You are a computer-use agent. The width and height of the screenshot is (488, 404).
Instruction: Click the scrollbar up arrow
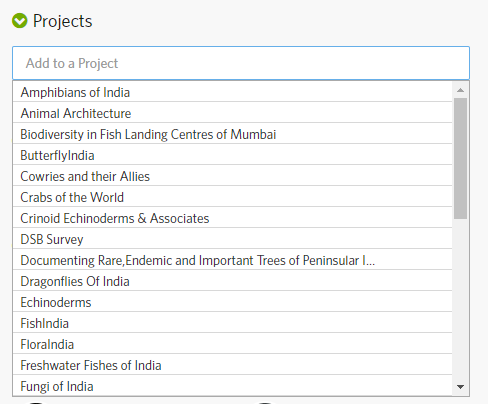click(460, 90)
